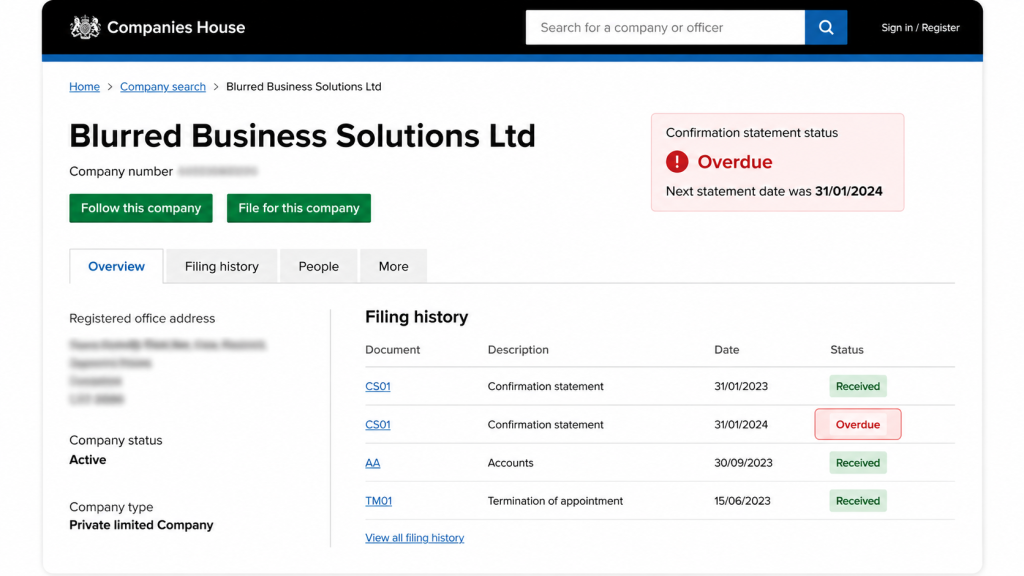Viewport: 1024px width, 576px height.
Task: Click Received badge for 31/01/2023 statement
Action: tap(857, 386)
